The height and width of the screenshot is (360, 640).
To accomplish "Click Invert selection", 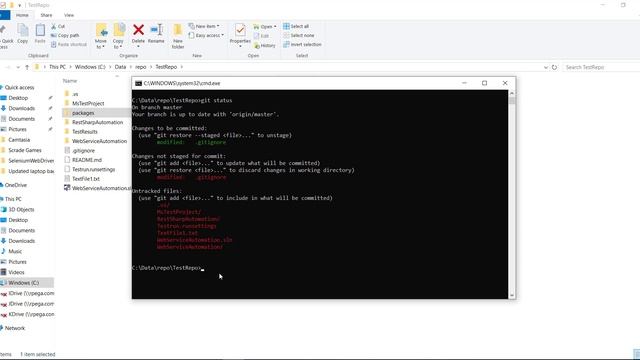I will point(302,44).
